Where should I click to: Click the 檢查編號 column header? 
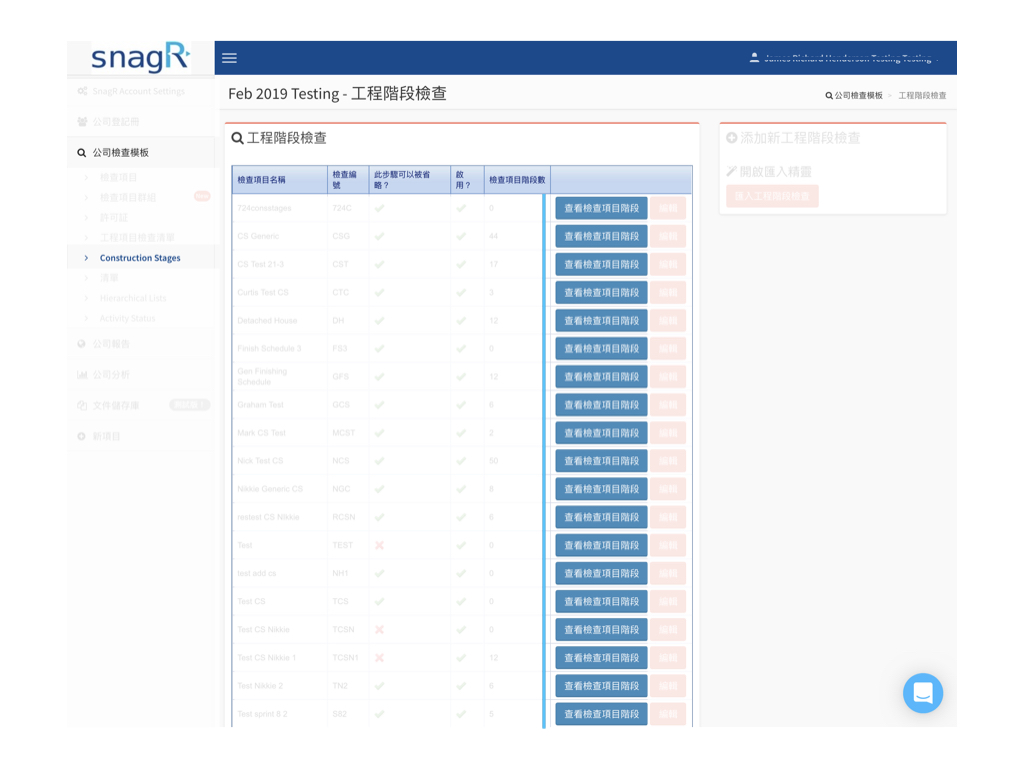348,180
